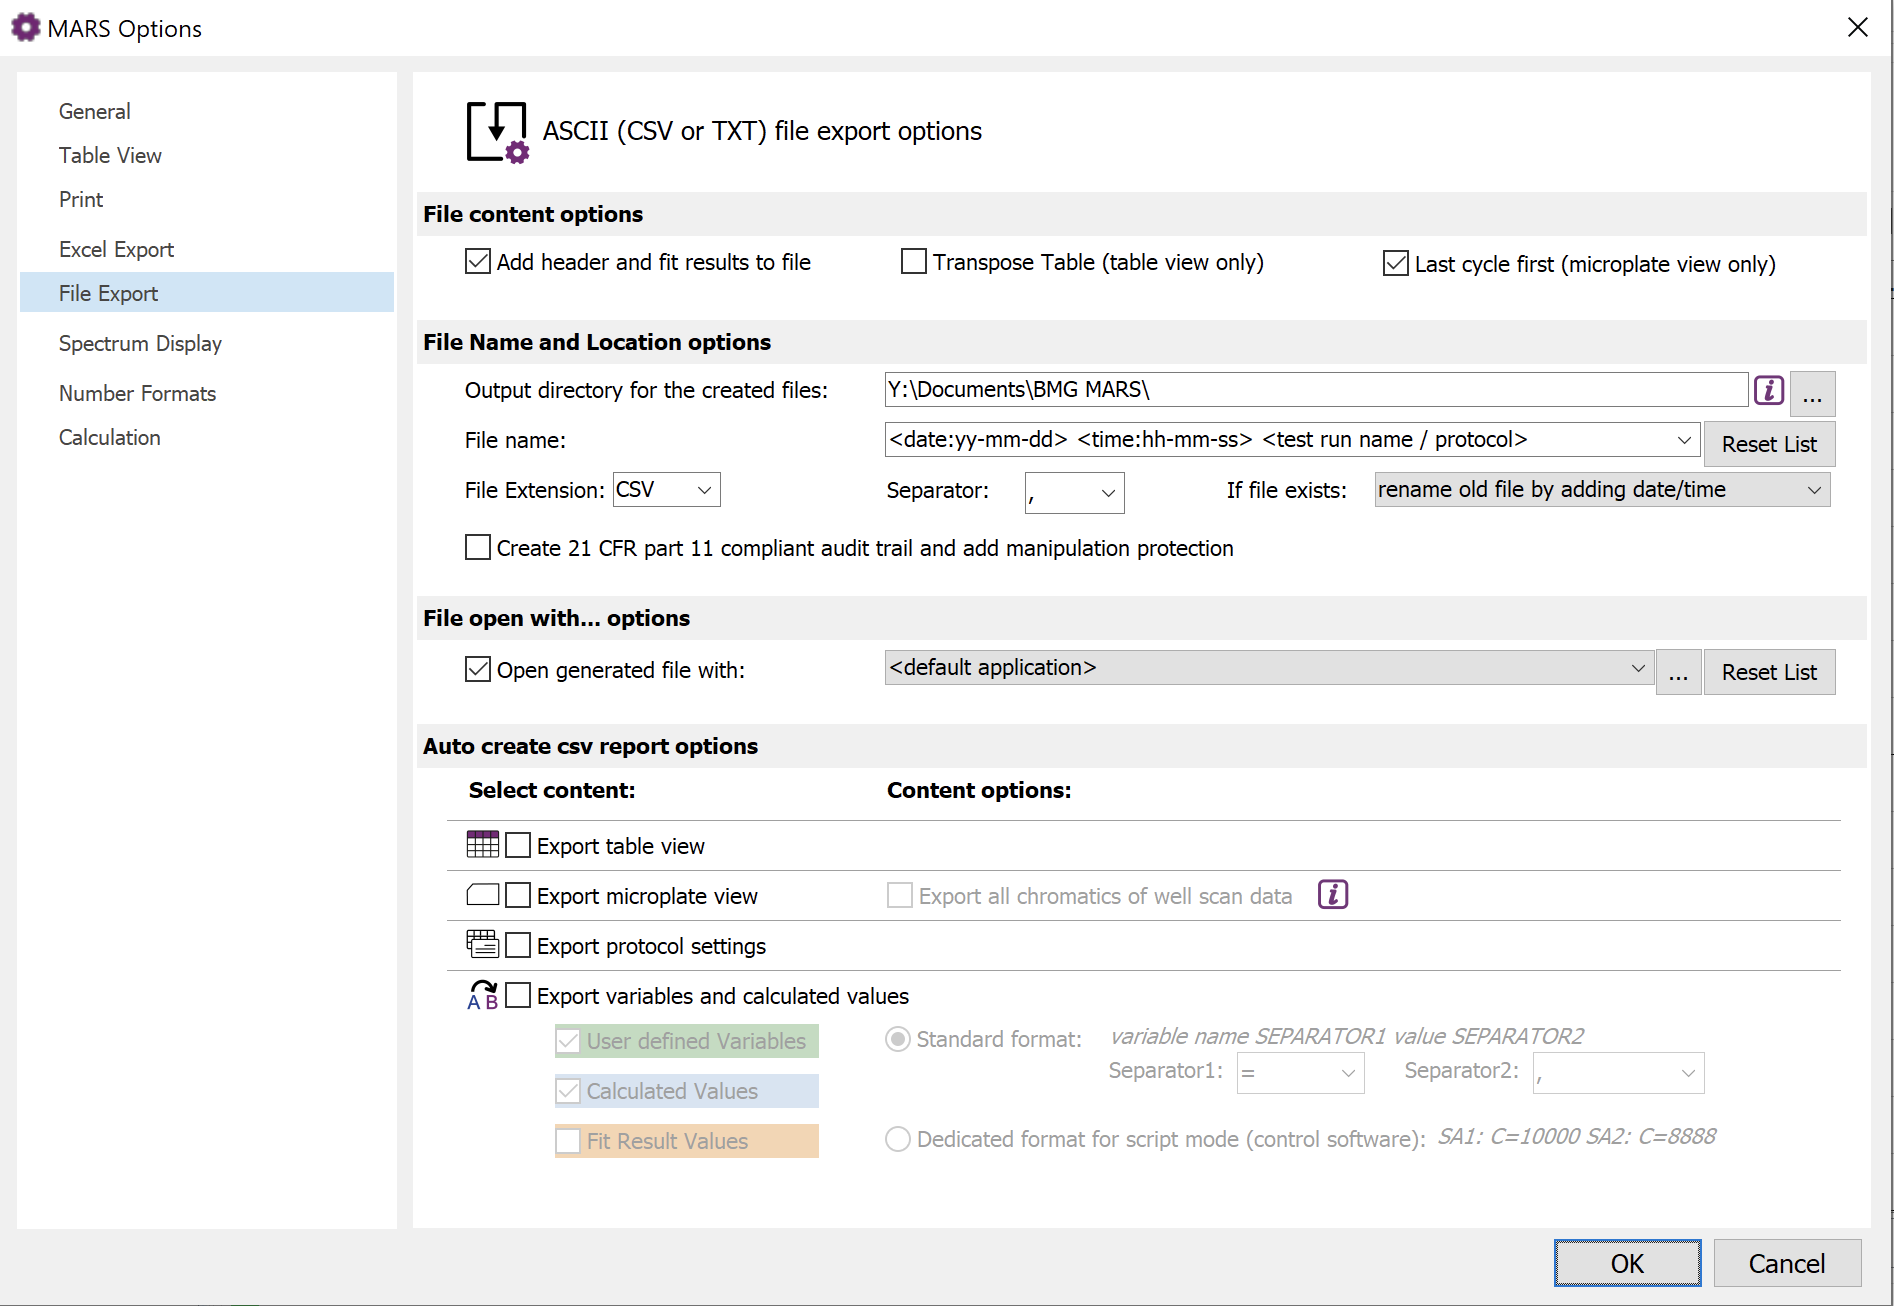Screen dimensions: 1894x1306
Task: Click the info icon next to well scan chromatics
Action: (x=1332, y=895)
